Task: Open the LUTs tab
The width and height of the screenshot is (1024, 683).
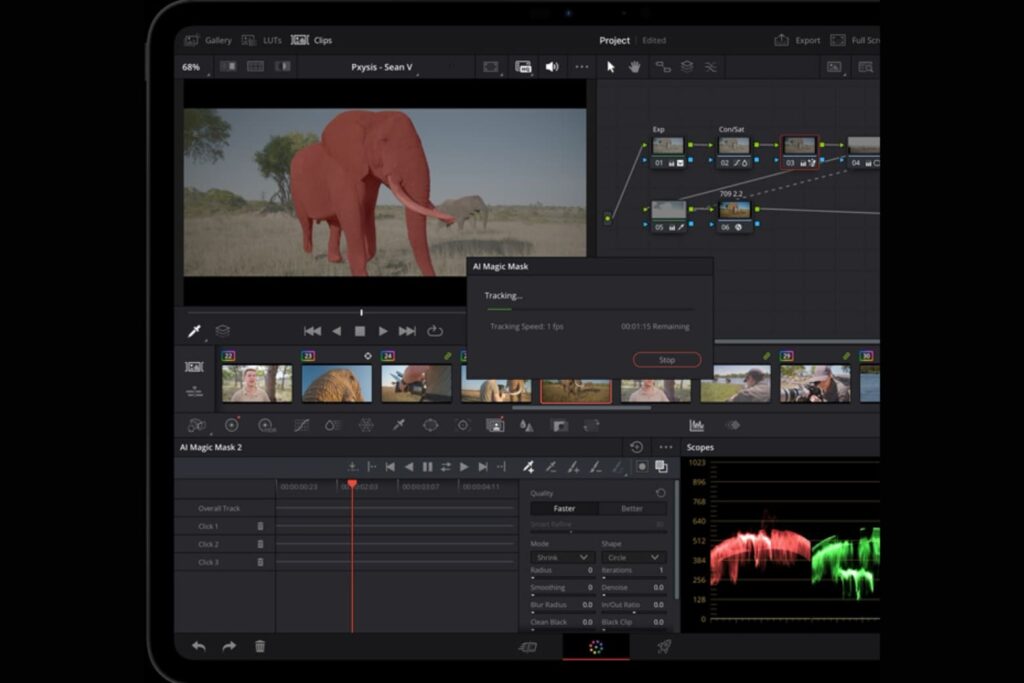Action: (262, 40)
